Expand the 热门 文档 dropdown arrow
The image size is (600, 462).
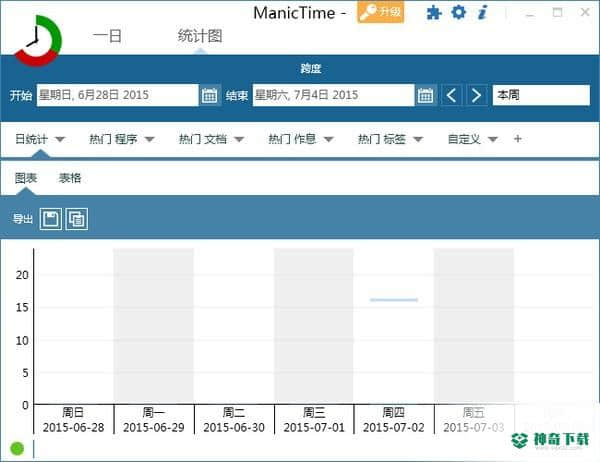tap(239, 139)
